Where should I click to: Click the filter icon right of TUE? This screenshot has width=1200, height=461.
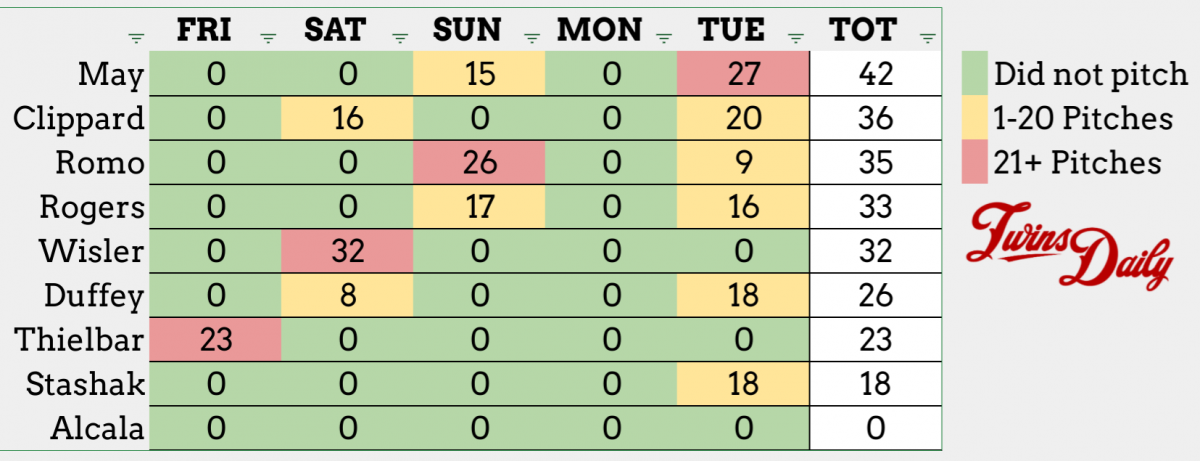796,38
